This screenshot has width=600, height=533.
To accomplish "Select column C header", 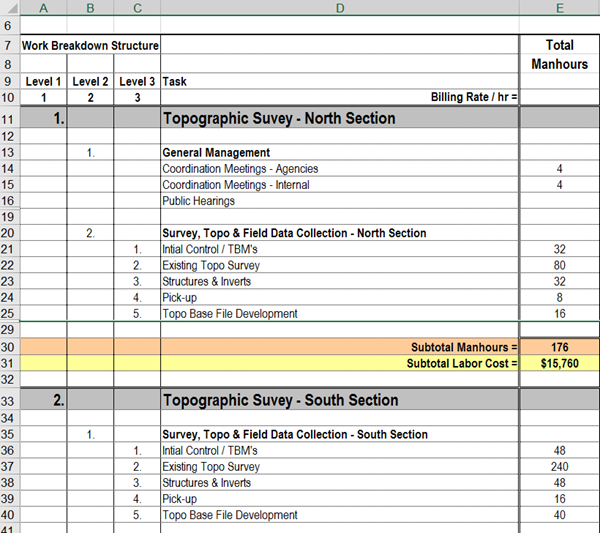I will point(137,8).
